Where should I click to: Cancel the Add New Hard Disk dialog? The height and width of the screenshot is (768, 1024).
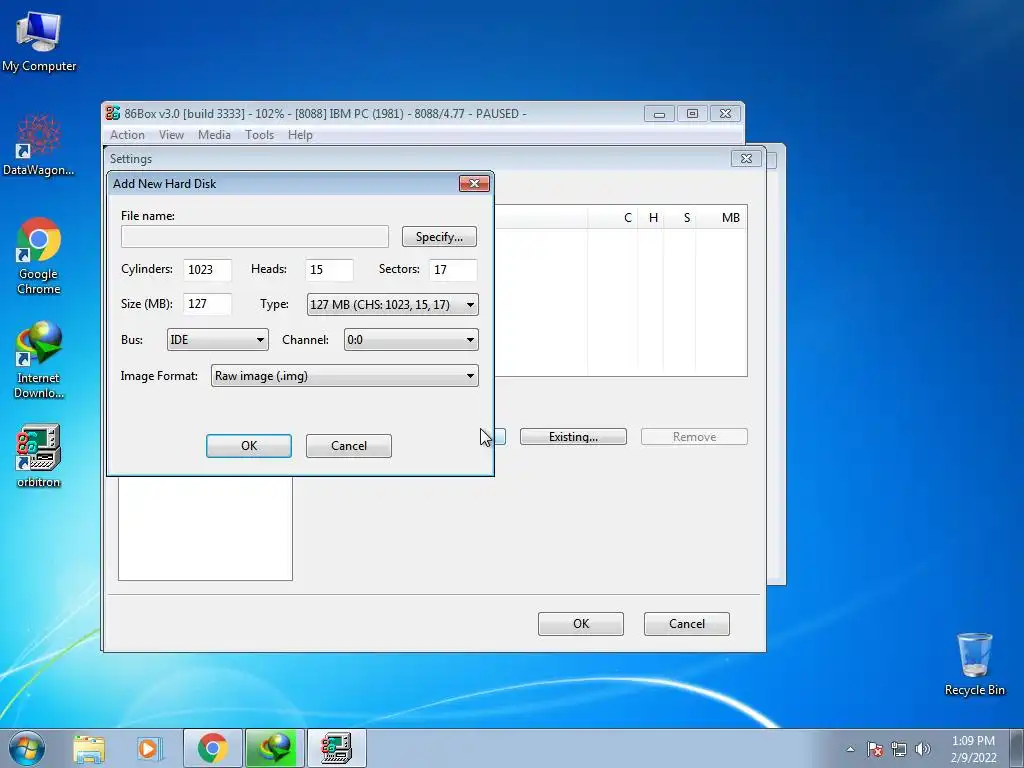pyautogui.click(x=349, y=445)
